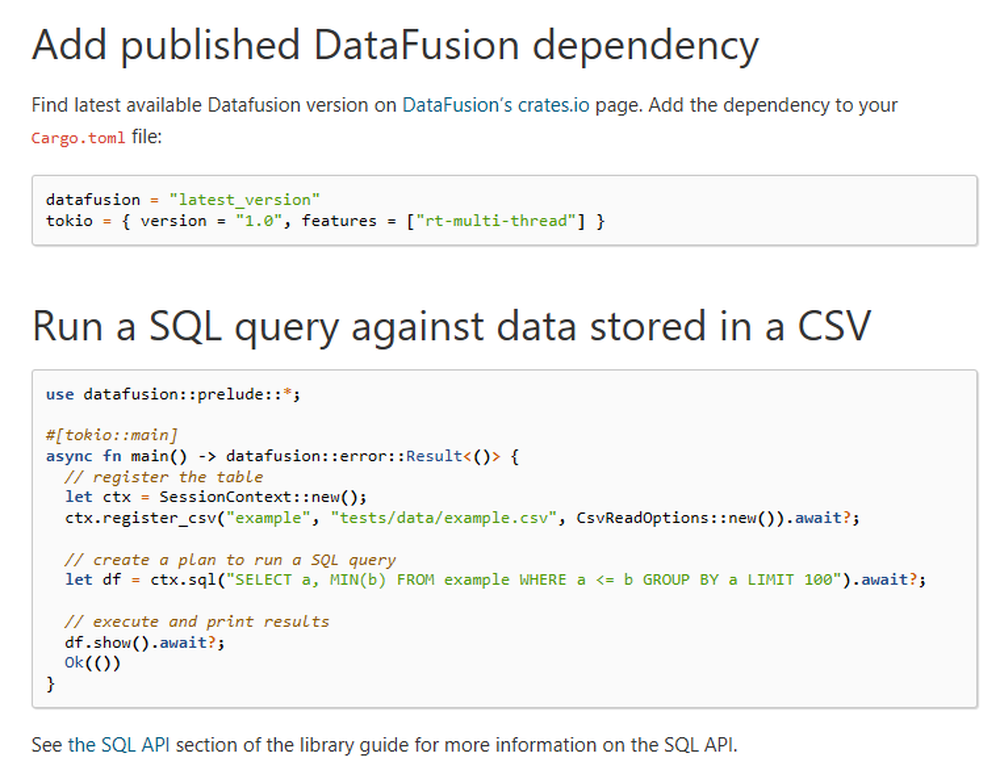Click the "rt-multi-thread" string in the tokio line

coord(496,221)
